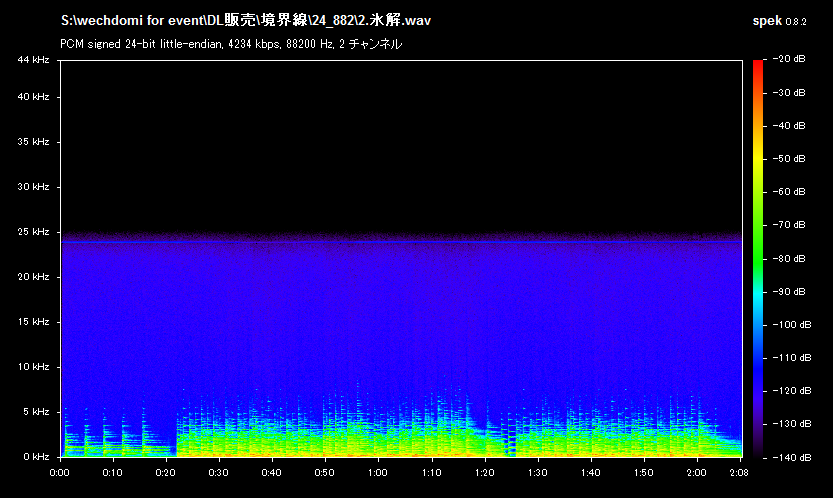Click the -30 dB scale label
The height and width of the screenshot is (498, 833).
coord(789,92)
